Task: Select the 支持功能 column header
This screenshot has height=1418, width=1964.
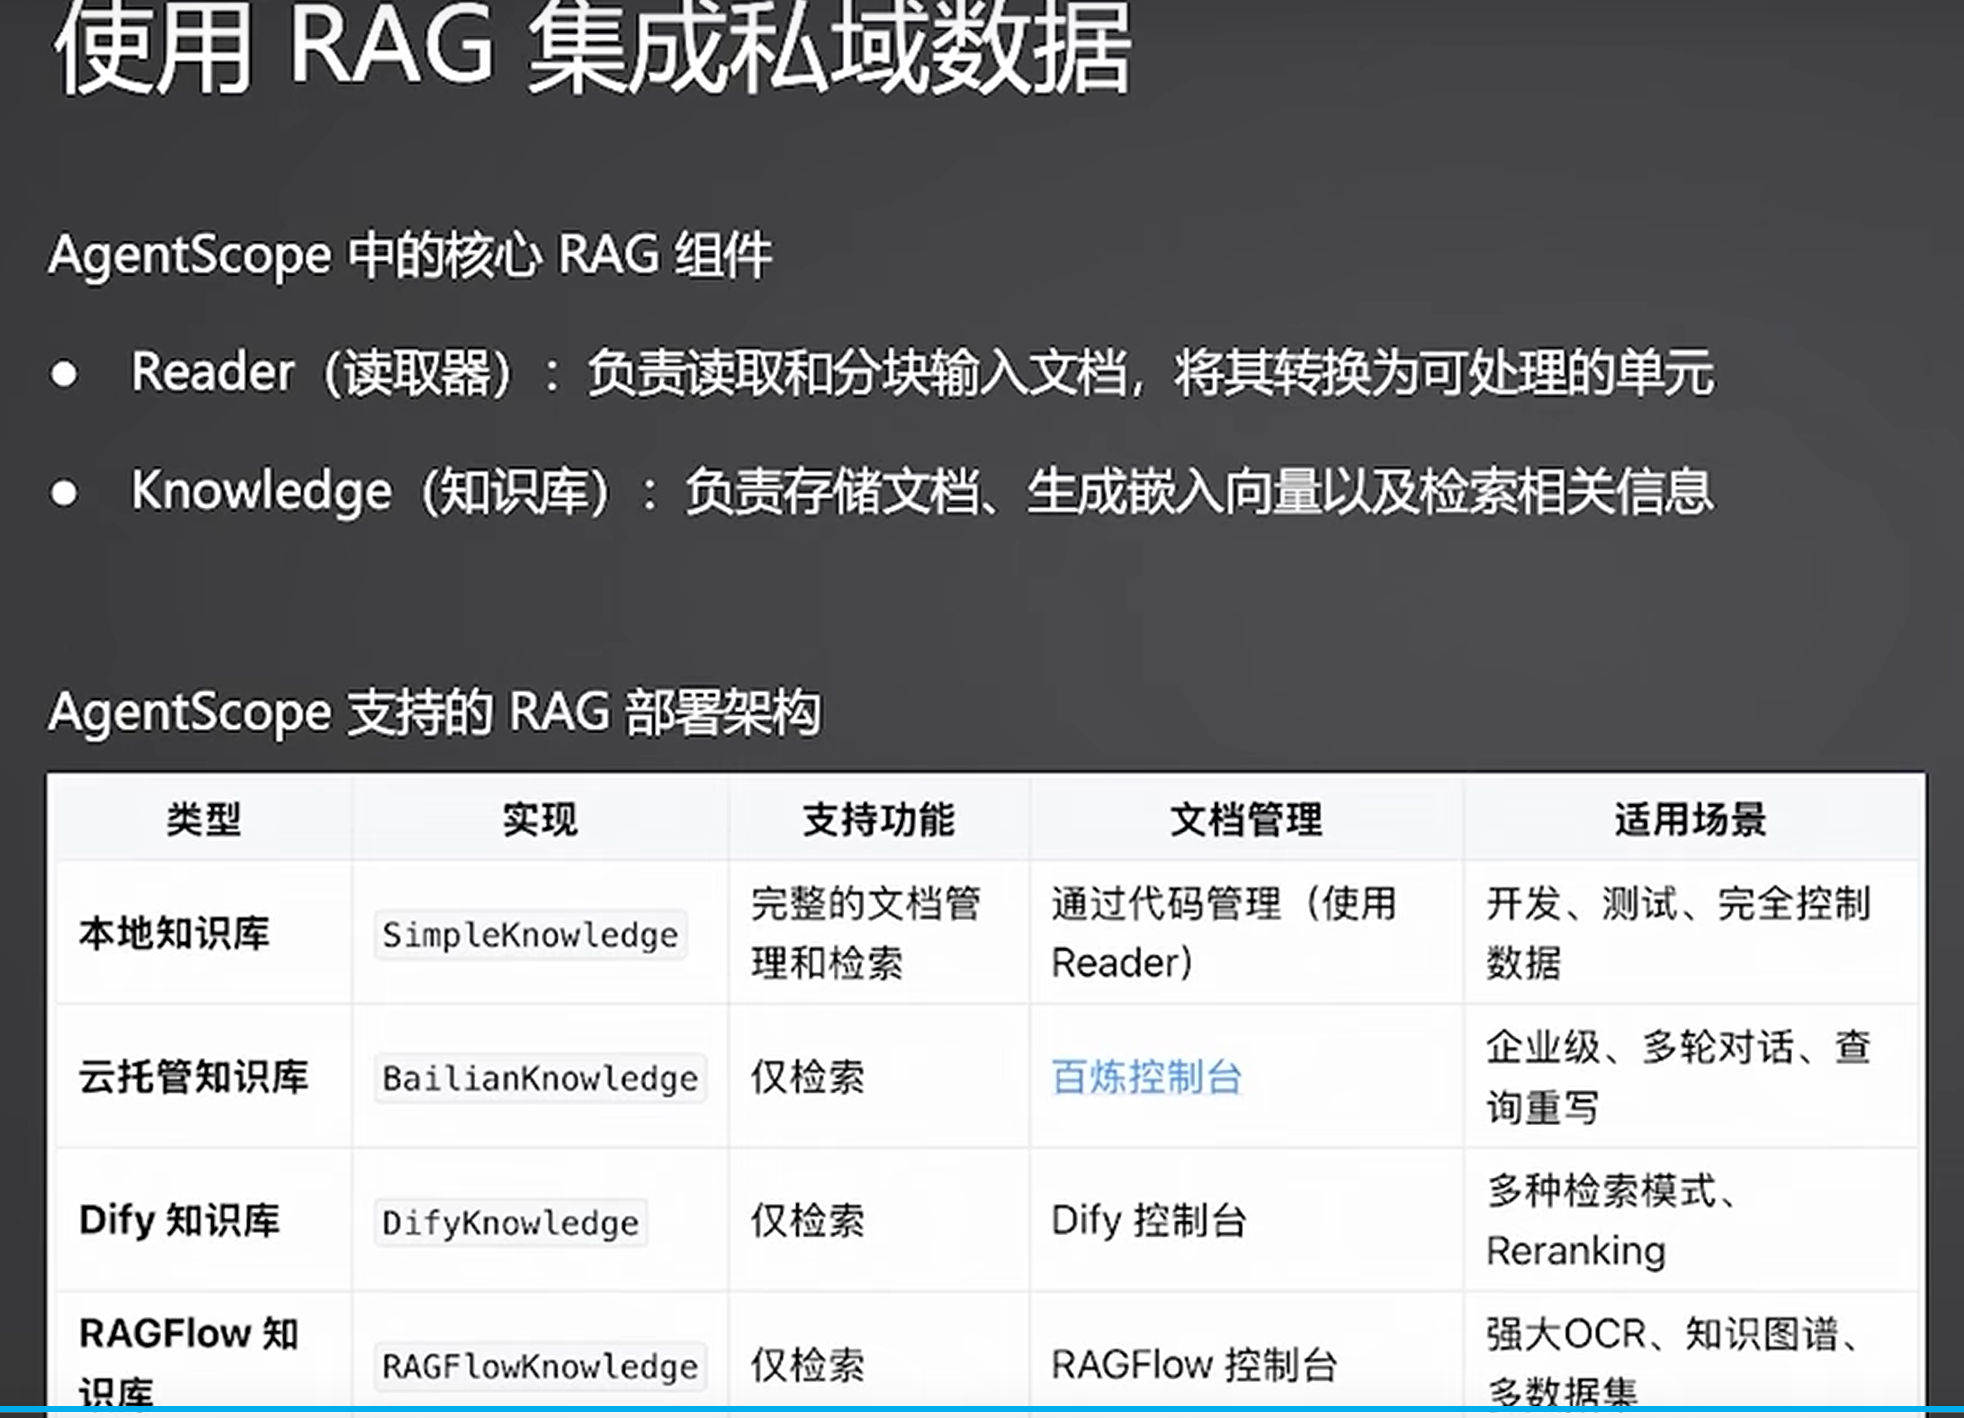Action: point(879,819)
